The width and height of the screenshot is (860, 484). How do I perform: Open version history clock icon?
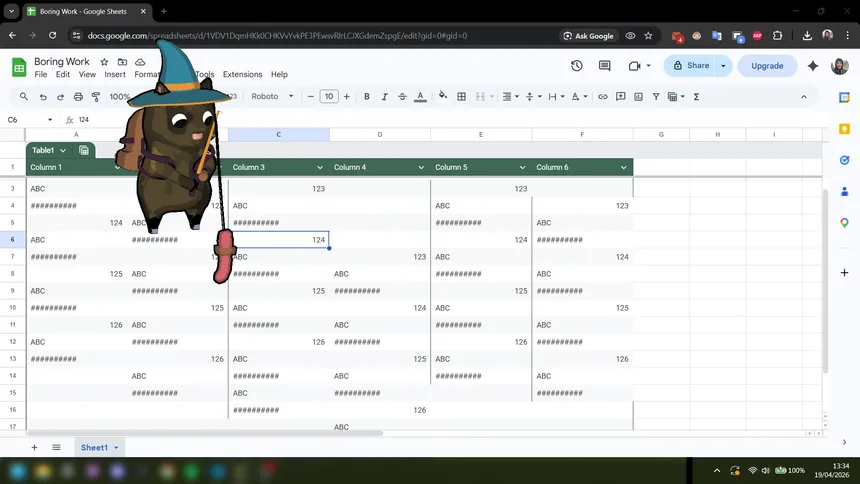click(x=577, y=66)
